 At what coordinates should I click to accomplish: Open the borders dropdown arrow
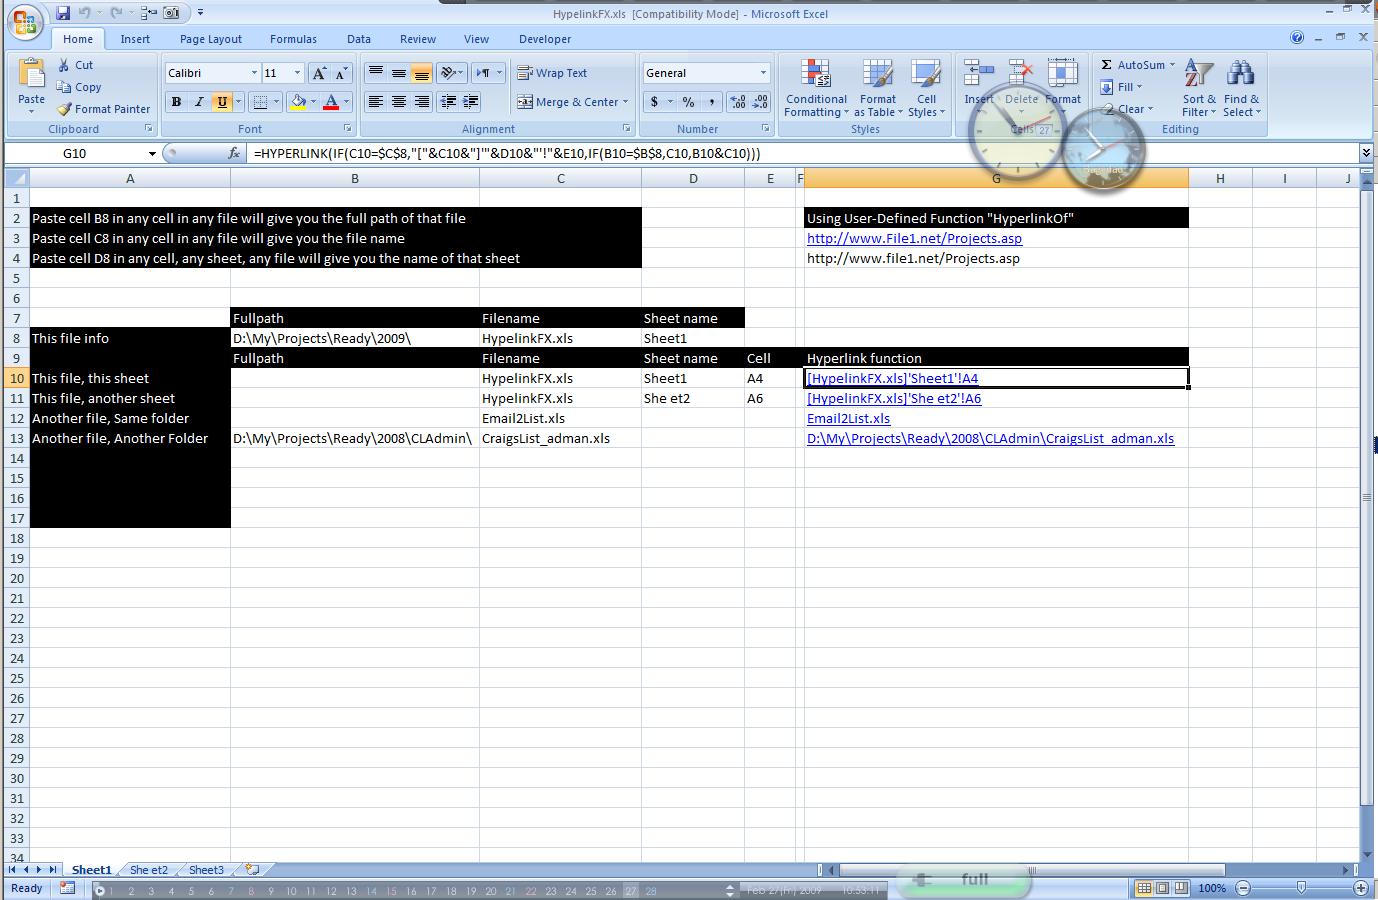coord(277,102)
